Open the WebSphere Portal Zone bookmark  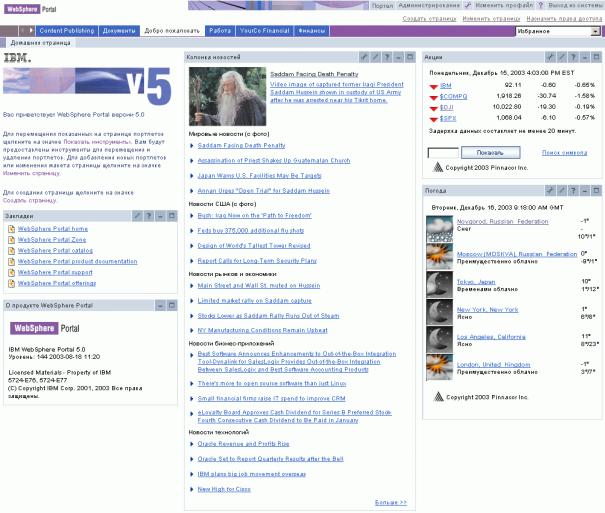click(x=52, y=240)
